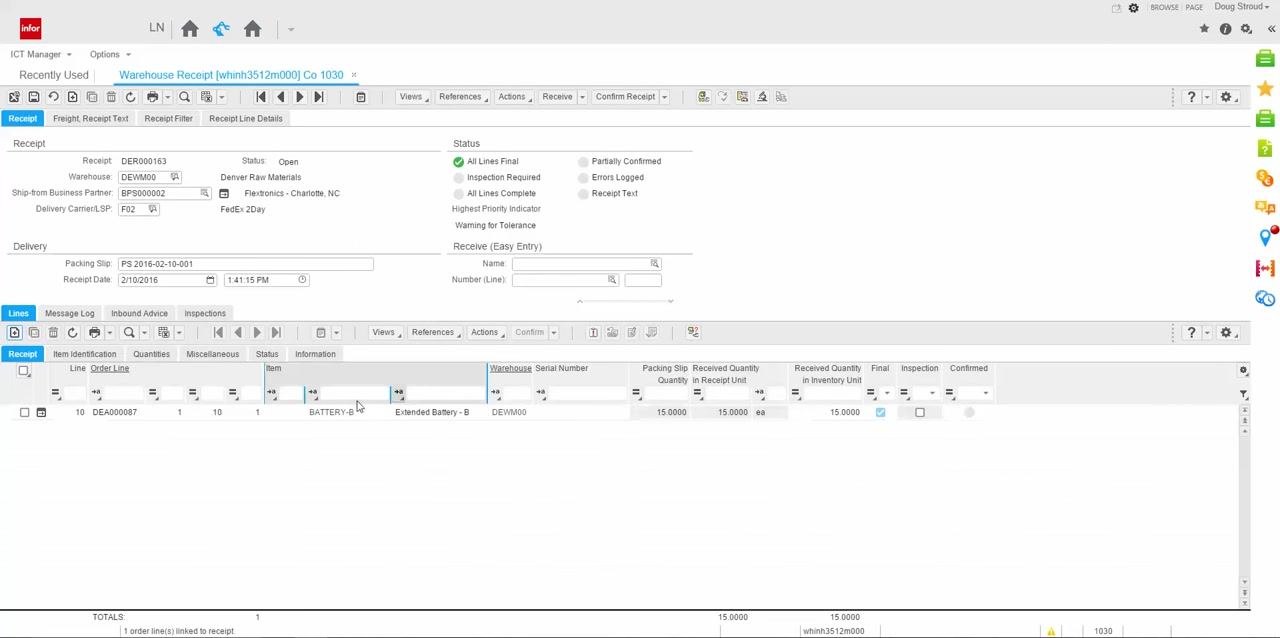
Task: Open the first home icon in header
Action: click(190, 29)
